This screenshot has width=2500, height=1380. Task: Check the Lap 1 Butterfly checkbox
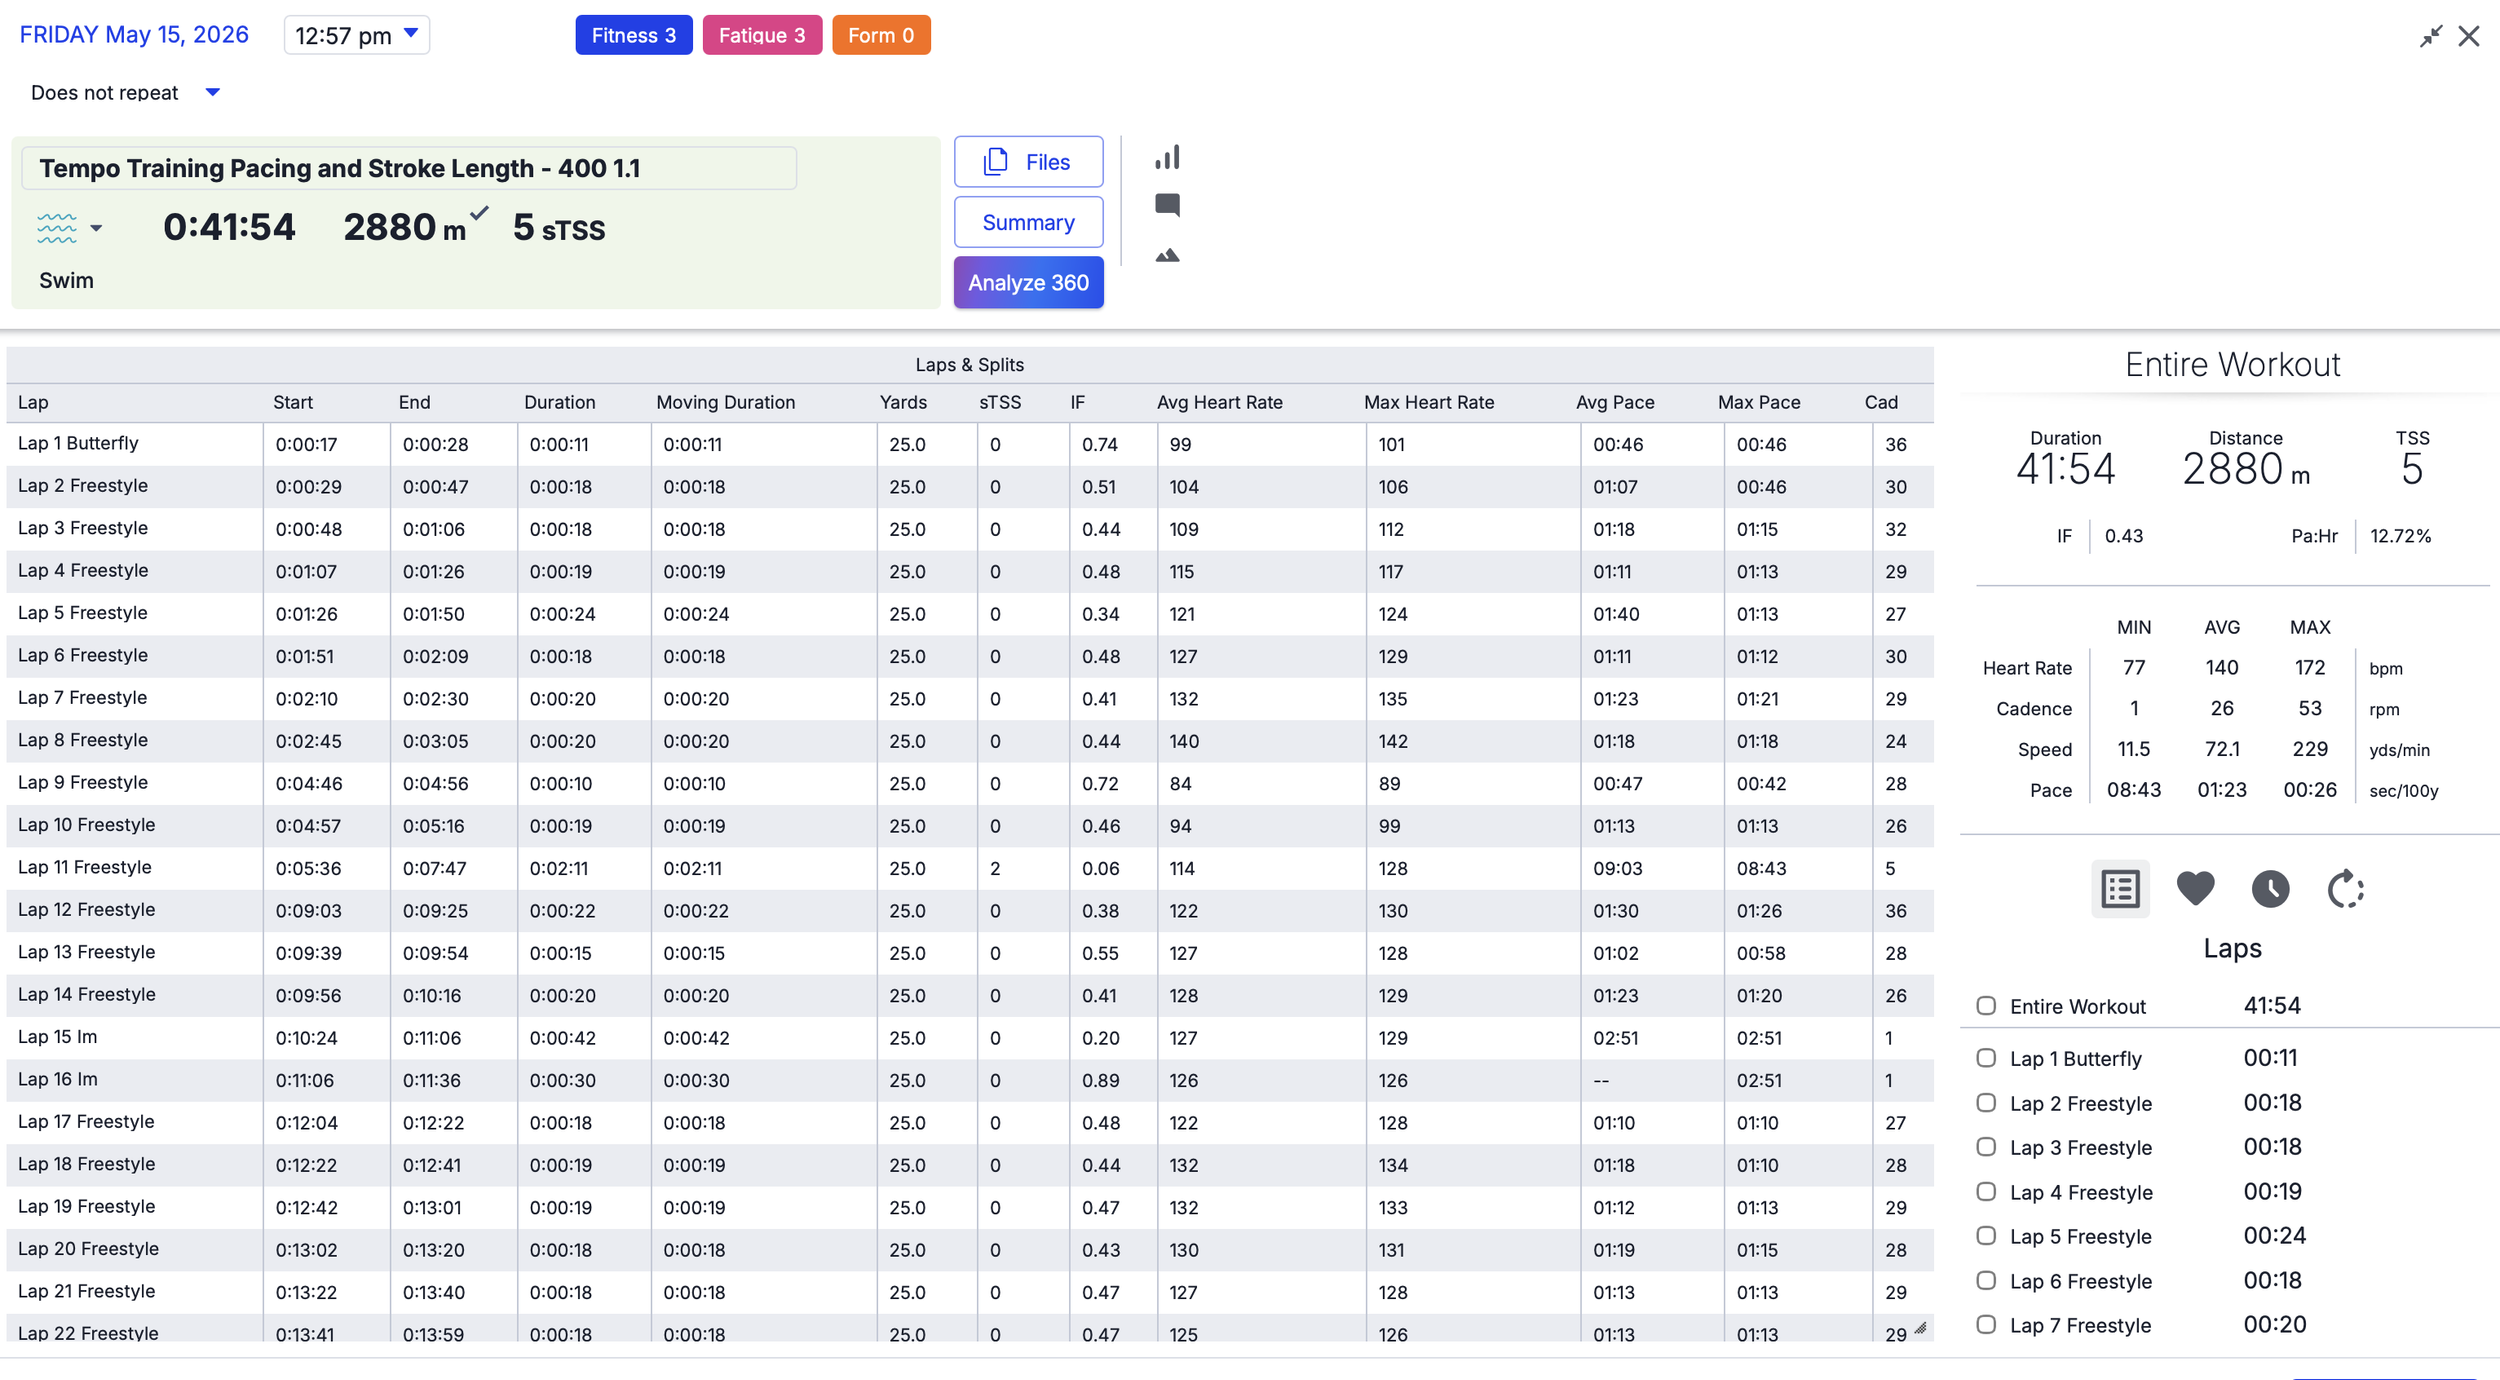(1986, 1058)
